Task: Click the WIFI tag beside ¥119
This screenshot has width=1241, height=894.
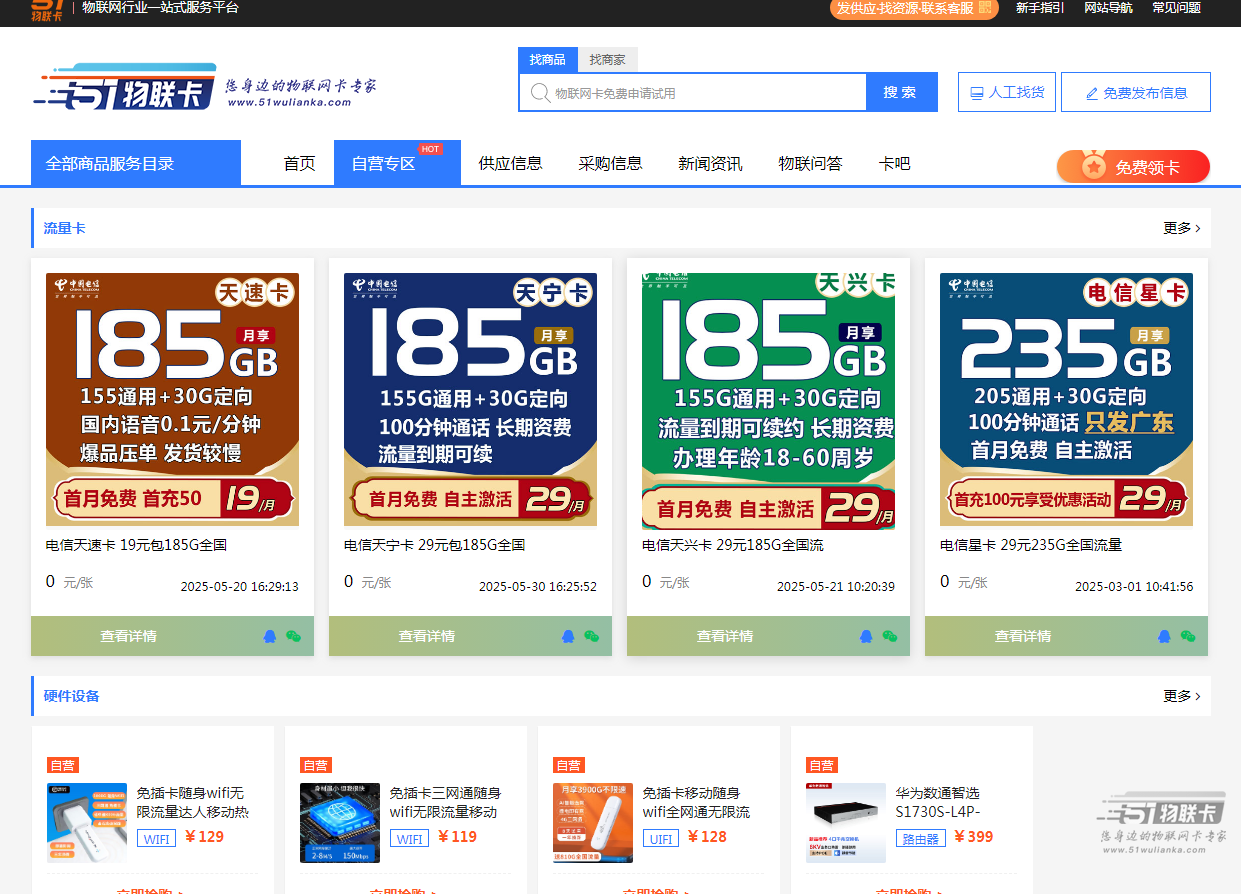Action: [x=409, y=839]
